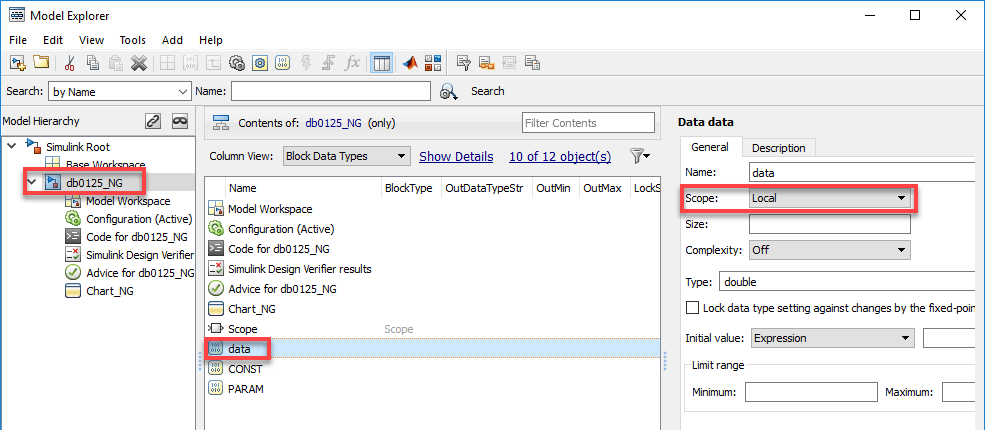The image size is (985, 430).
Task: Click the Add Trigger step icon
Action: click(329, 63)
